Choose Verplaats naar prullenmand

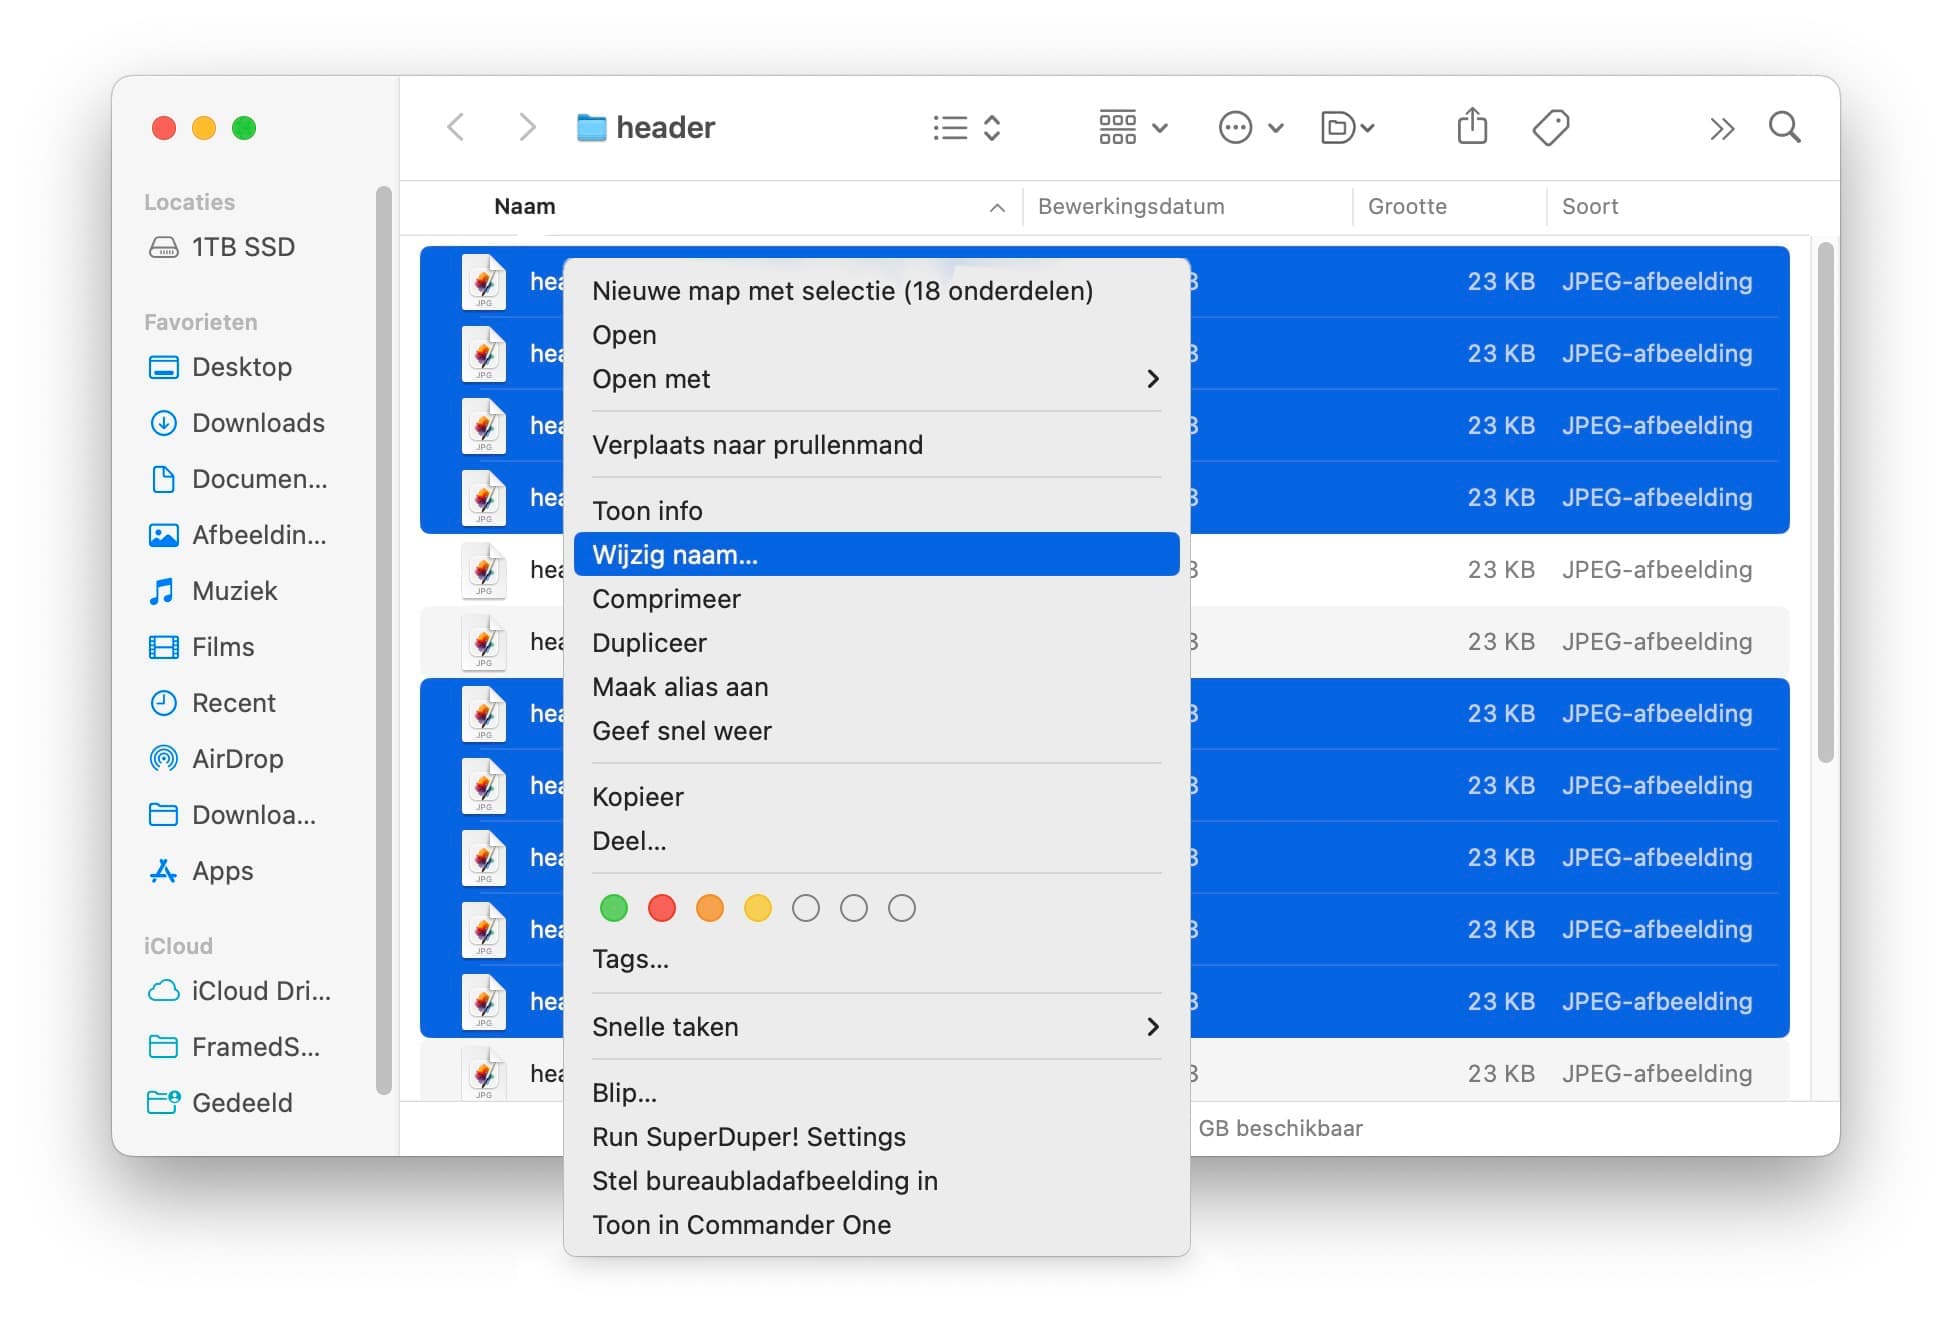pyautogui.click(x=877, y=445)
